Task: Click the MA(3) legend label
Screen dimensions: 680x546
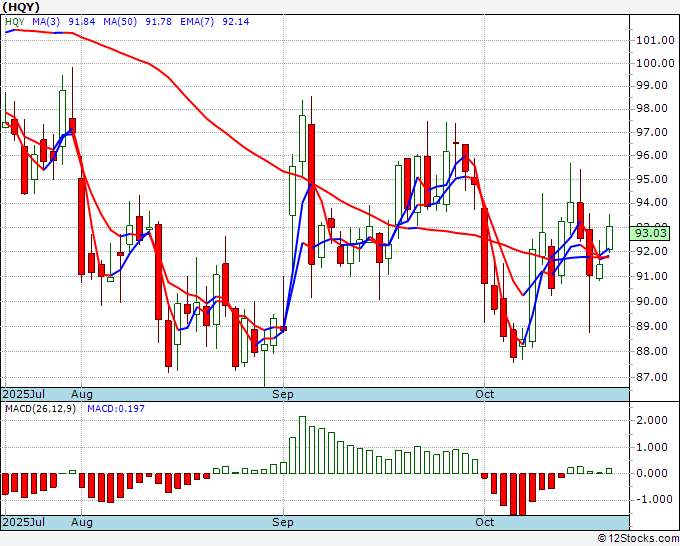Action: point(46,22)
